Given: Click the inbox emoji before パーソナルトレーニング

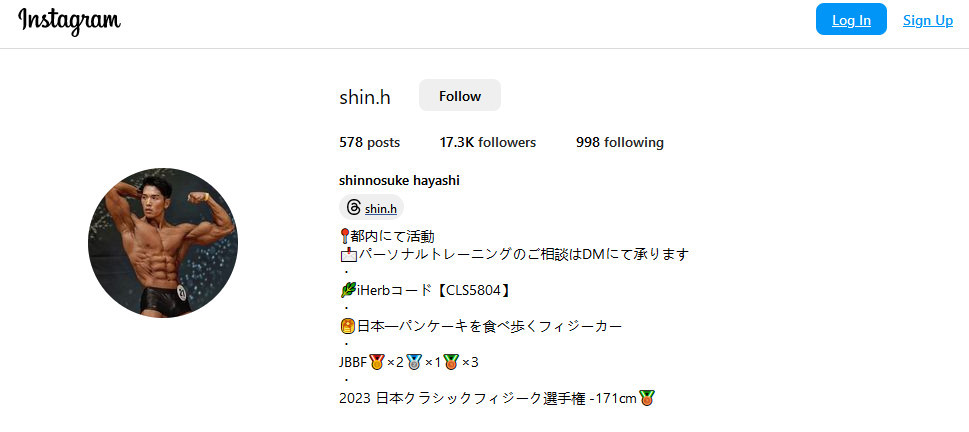Looking at the screenshot, I should [349, 254].
